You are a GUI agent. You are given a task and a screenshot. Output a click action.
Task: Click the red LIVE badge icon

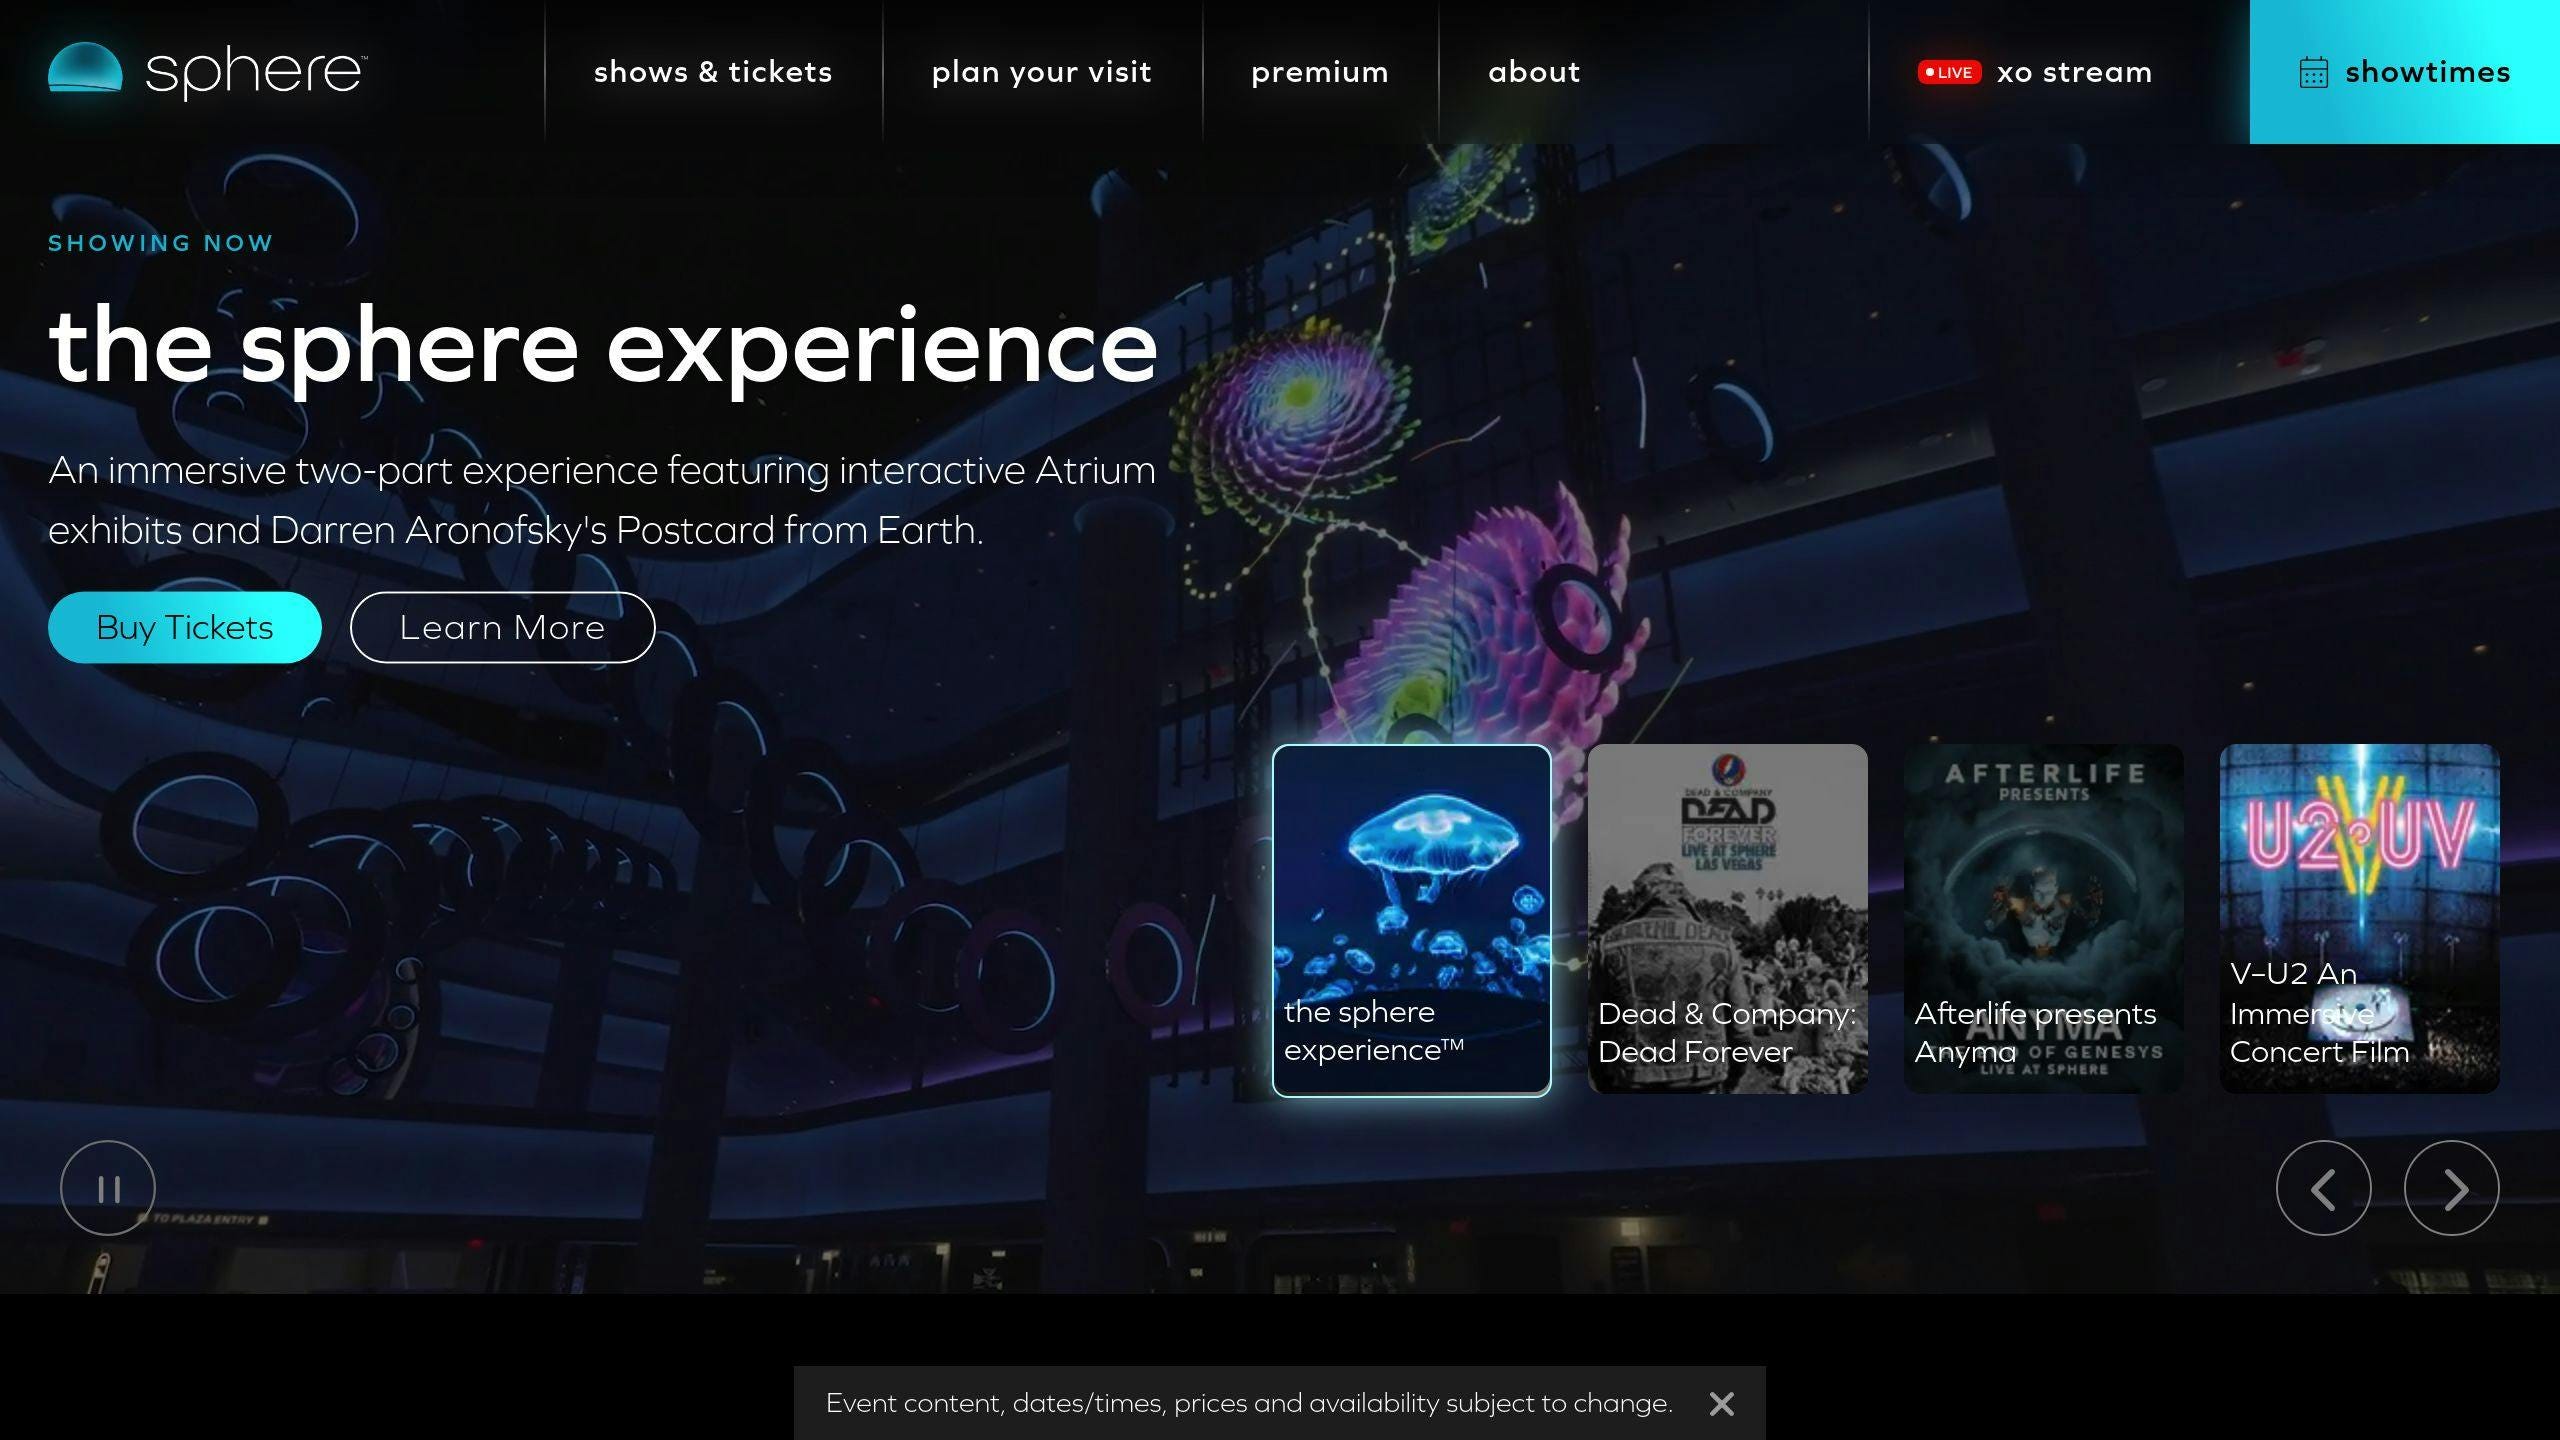pos(1948,72)
